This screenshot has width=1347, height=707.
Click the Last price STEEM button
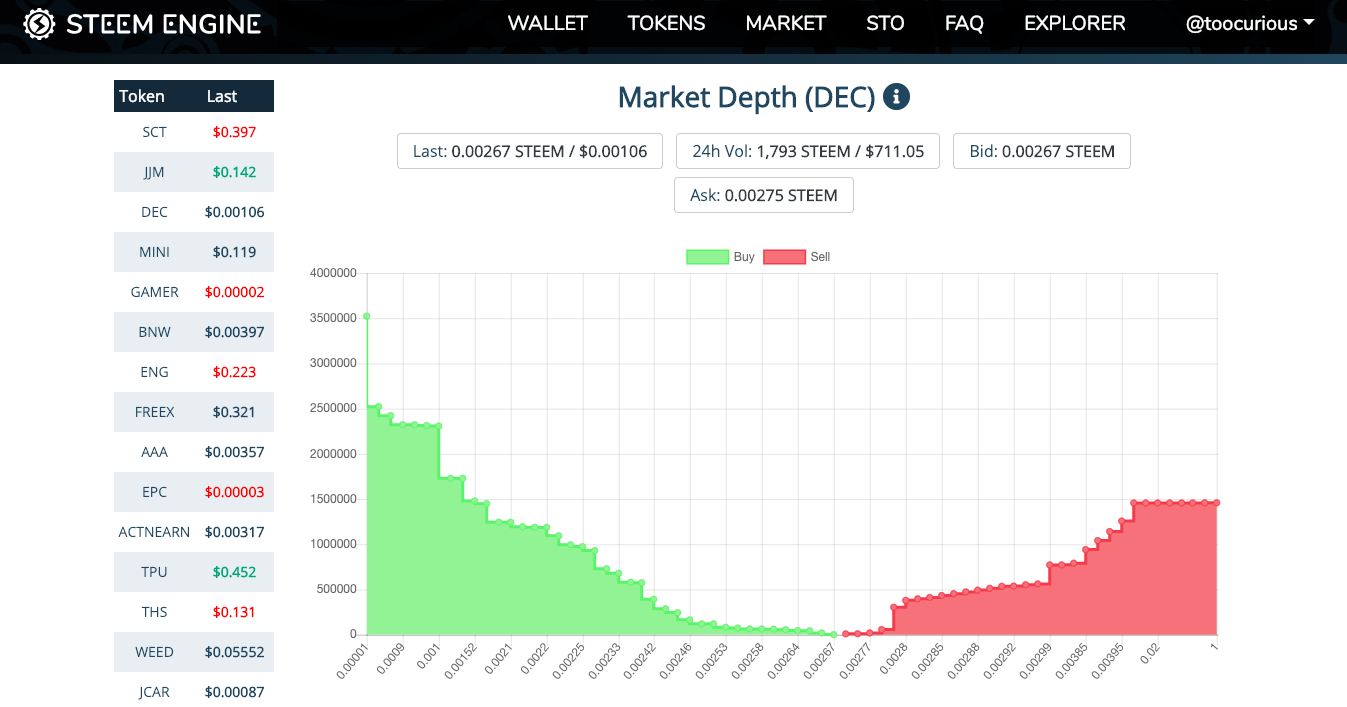[530, 151]
